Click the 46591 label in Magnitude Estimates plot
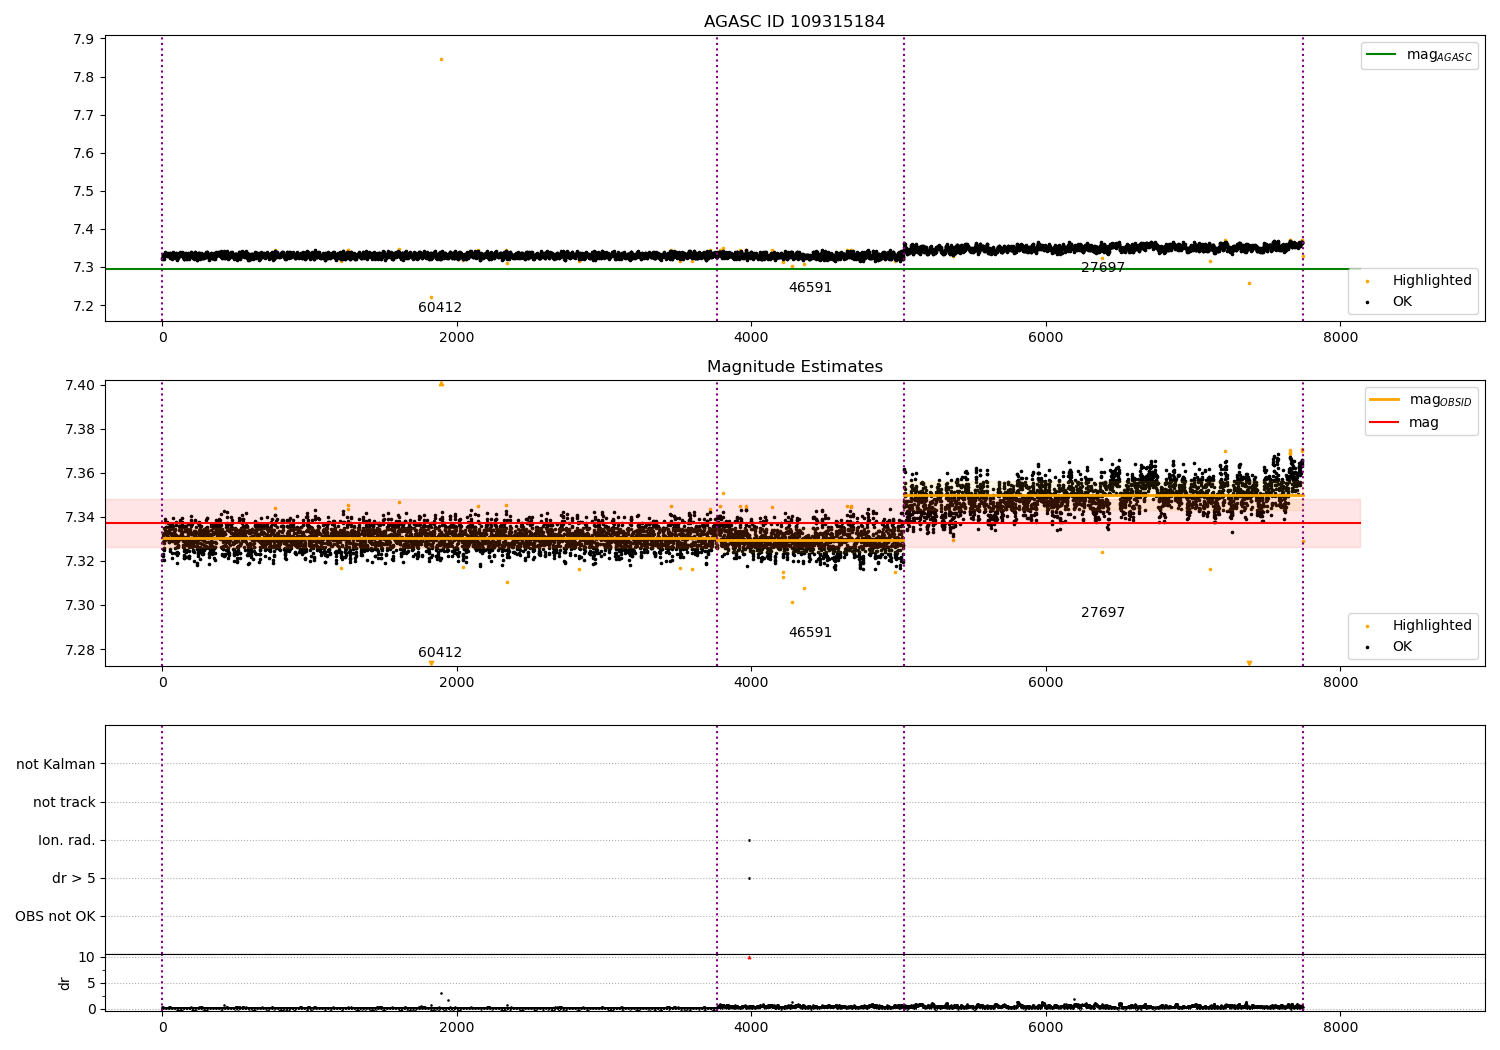This screenshot has height=1050, width=1500. [810, 633]
